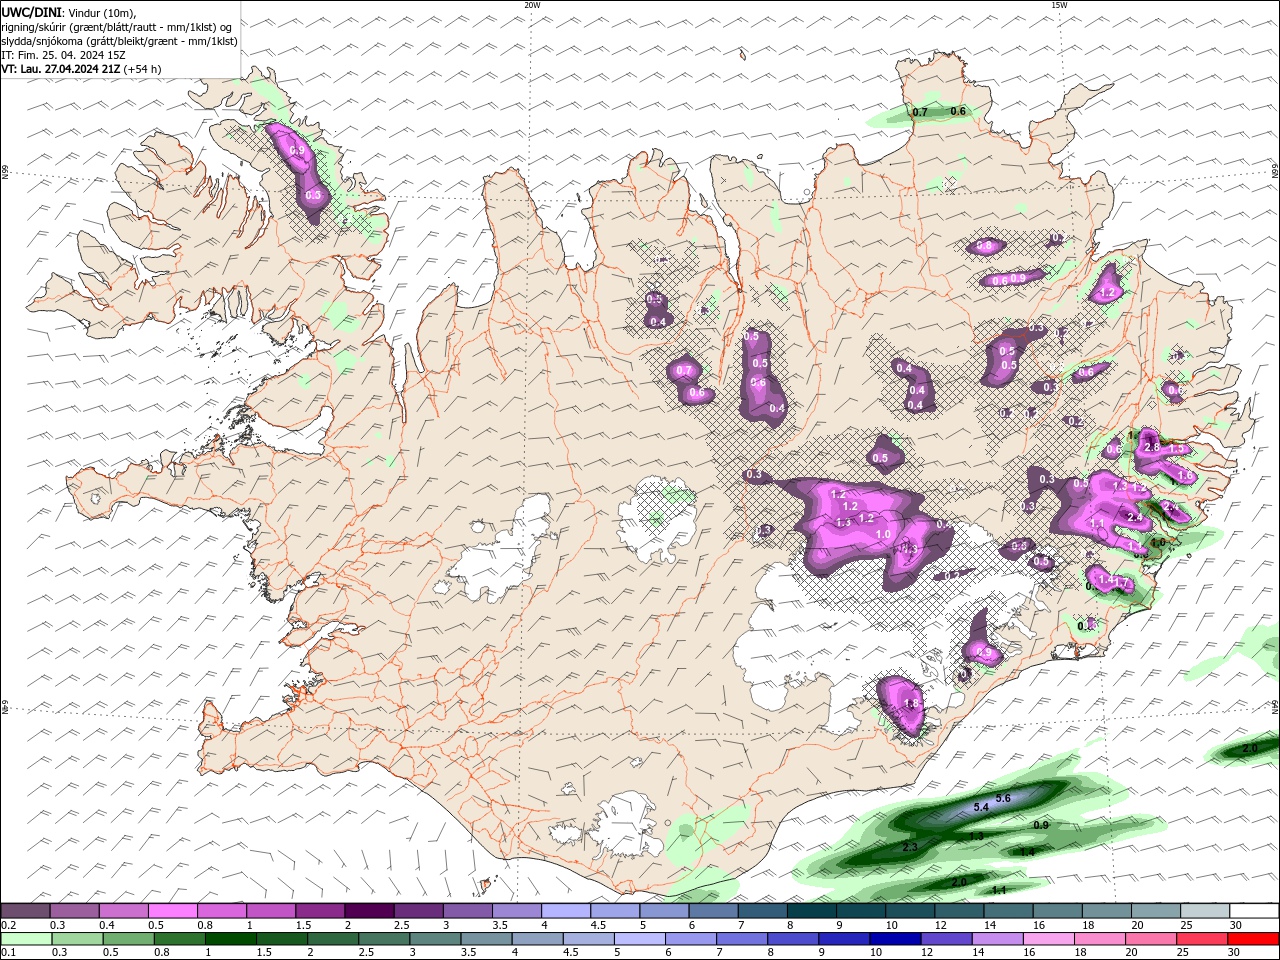
Task: Click the 0.2 label in upper legend
Action: coord(7,925)
